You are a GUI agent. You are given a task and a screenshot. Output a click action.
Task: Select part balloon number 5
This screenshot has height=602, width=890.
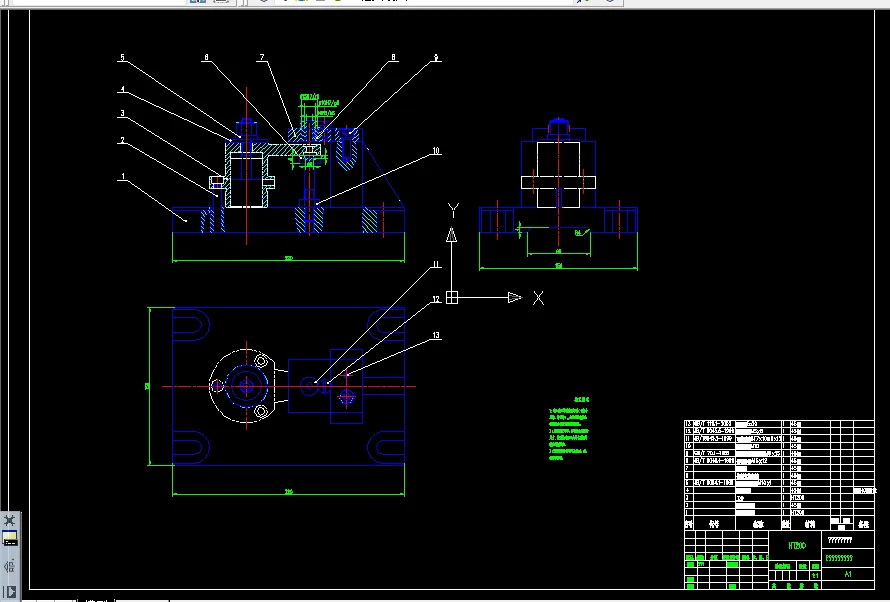point(122,57)
